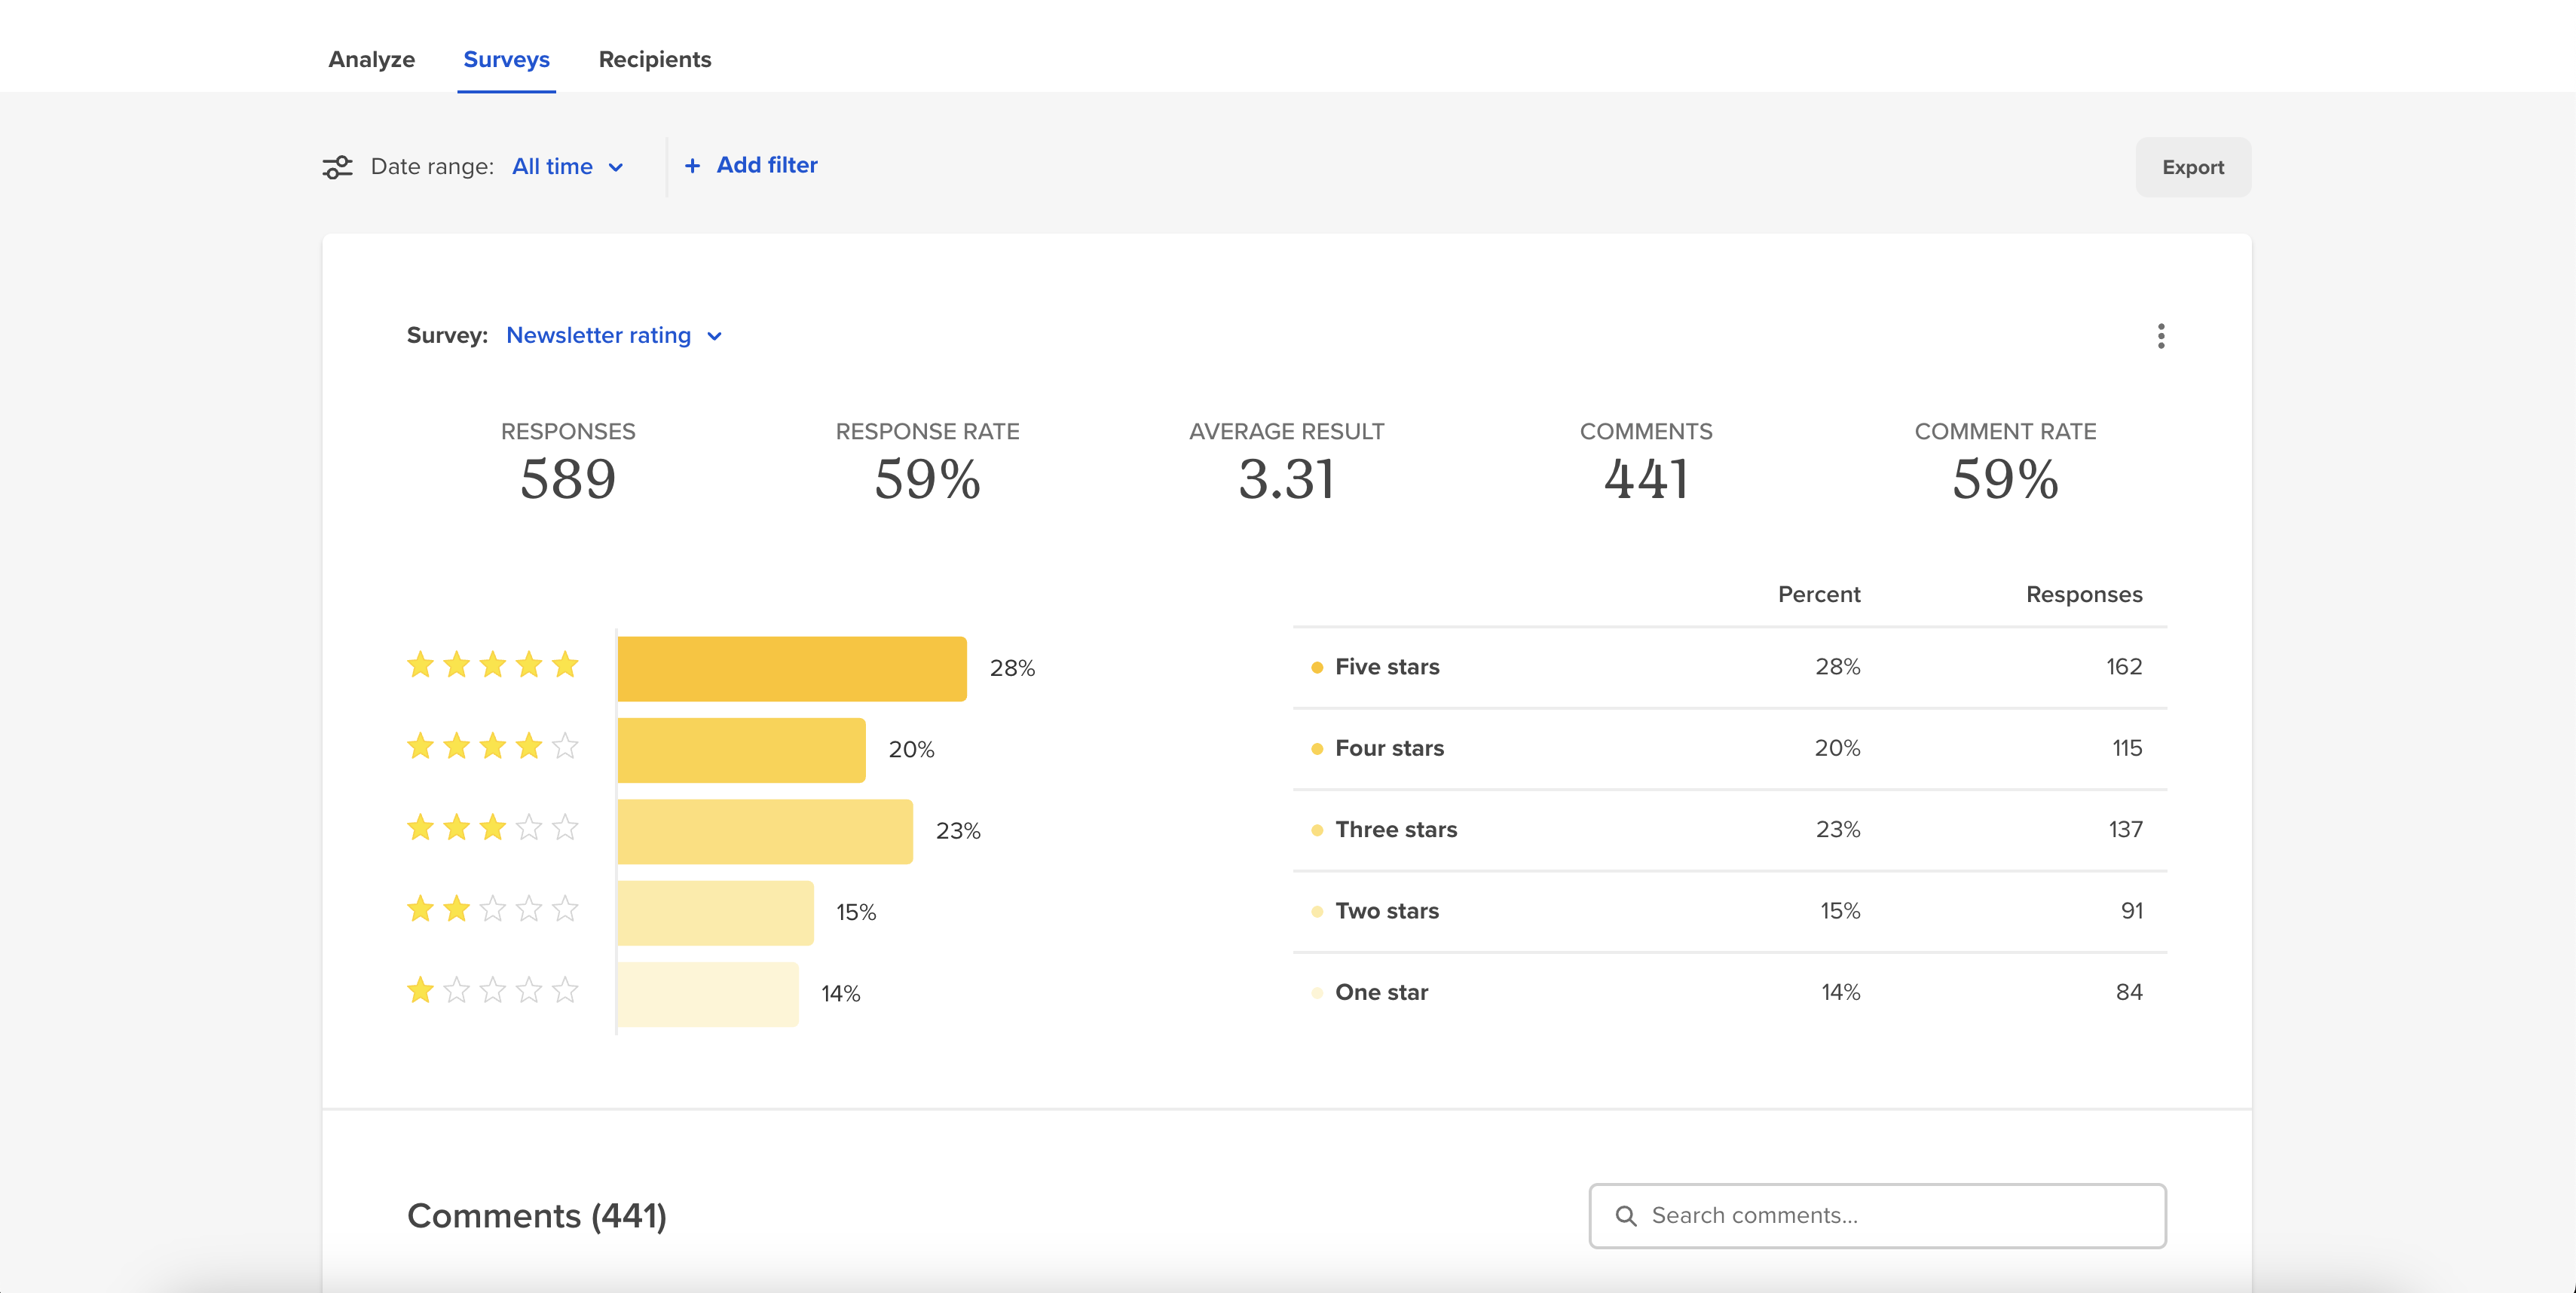The height and width of the screenshot is (1293, 2576).
Task: Click the four-star rating icons row
Action: (492, 746)
